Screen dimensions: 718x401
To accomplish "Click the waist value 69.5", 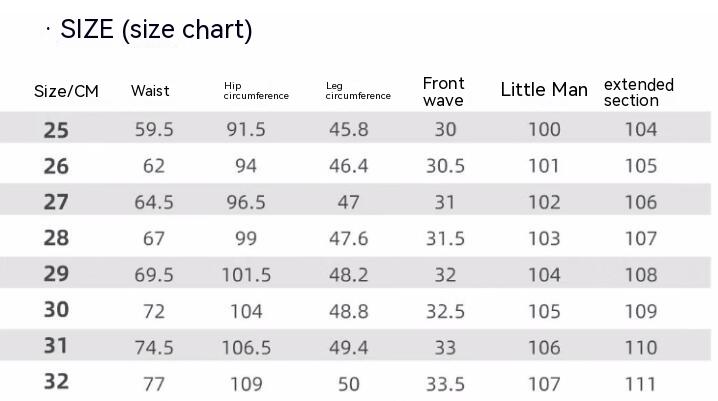I will (x=154, y=275).
